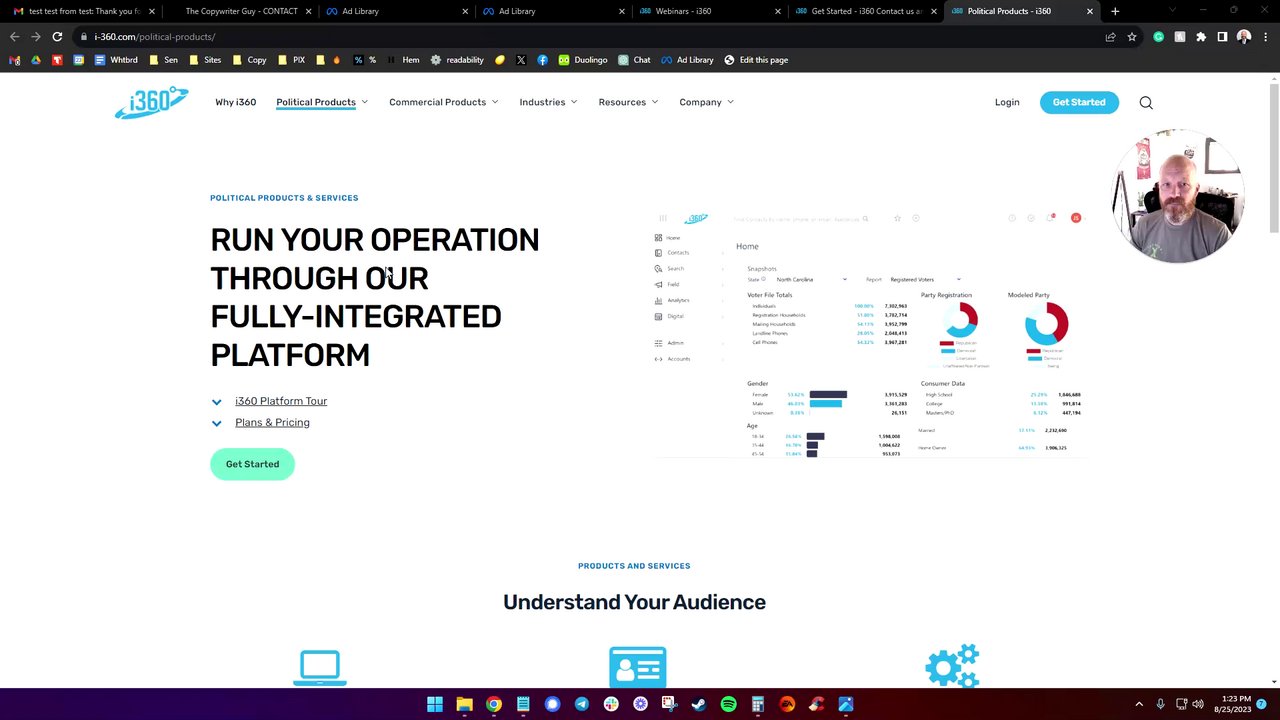Open Chrome's three-dot menu

pos(1265,37)
